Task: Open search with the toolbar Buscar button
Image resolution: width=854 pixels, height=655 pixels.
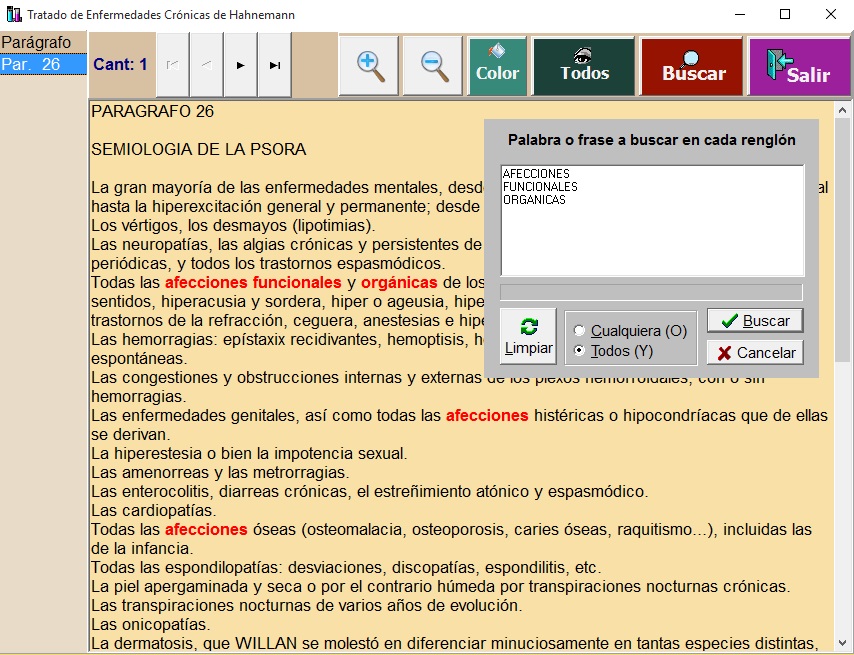Action: coord(692,66)
